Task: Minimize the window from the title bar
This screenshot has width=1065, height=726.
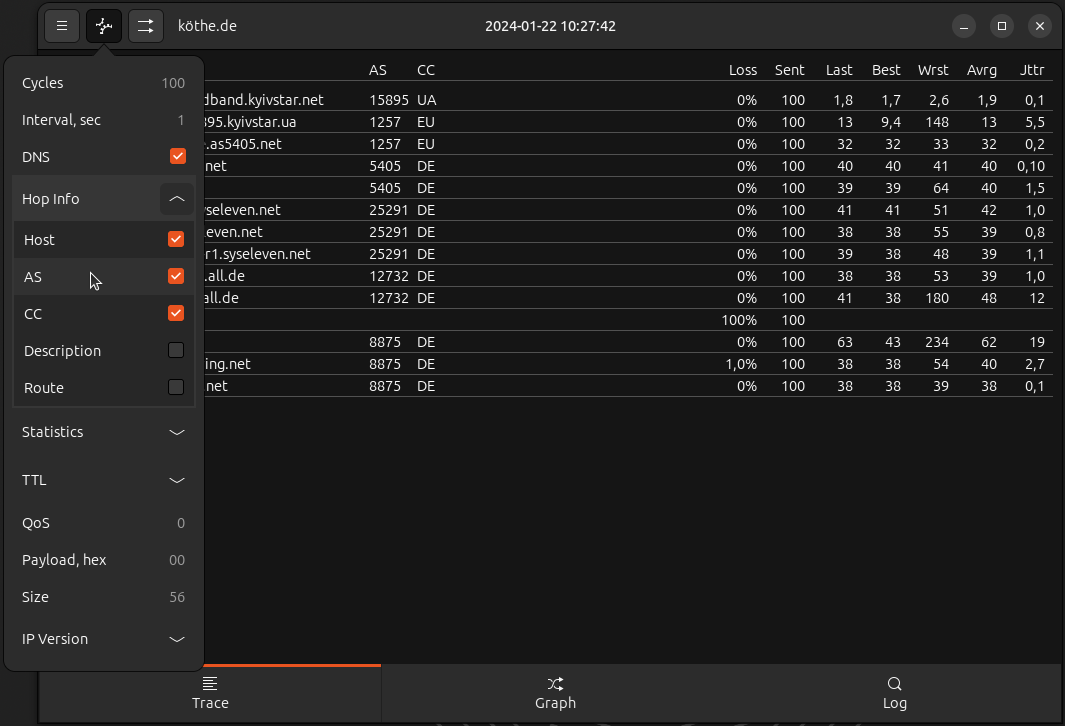Action: pyautogui.click(x=964, y=26)
